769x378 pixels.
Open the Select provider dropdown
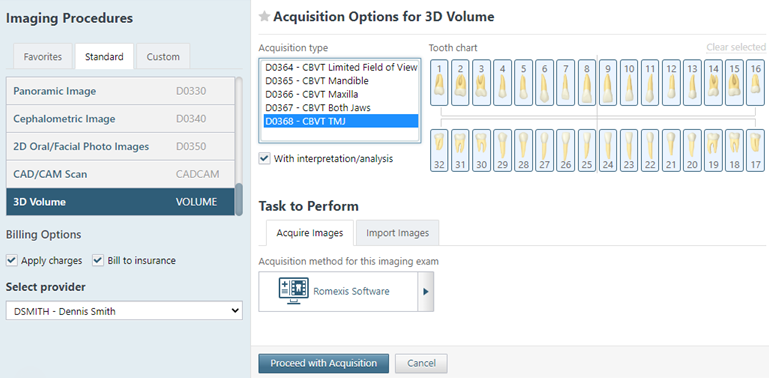(124, 311)
